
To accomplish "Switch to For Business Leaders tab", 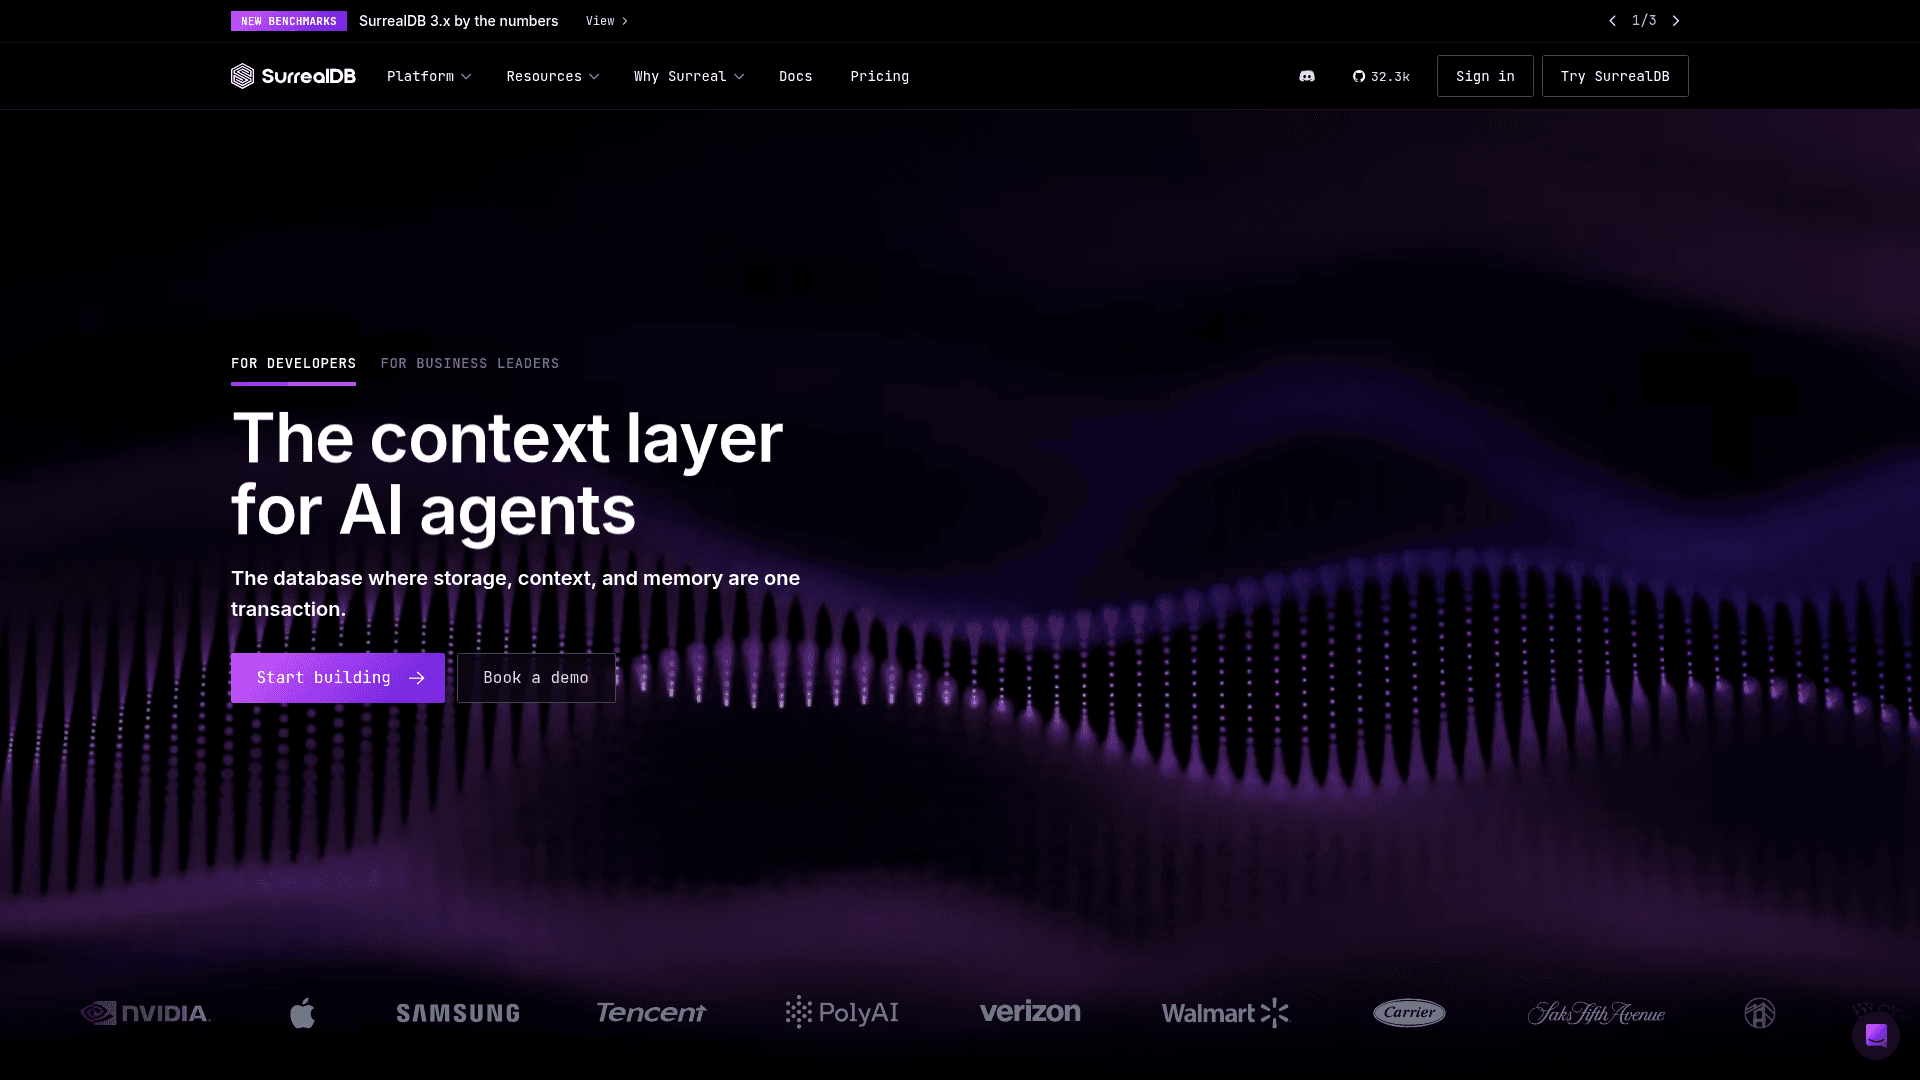I will click(470, 364).
